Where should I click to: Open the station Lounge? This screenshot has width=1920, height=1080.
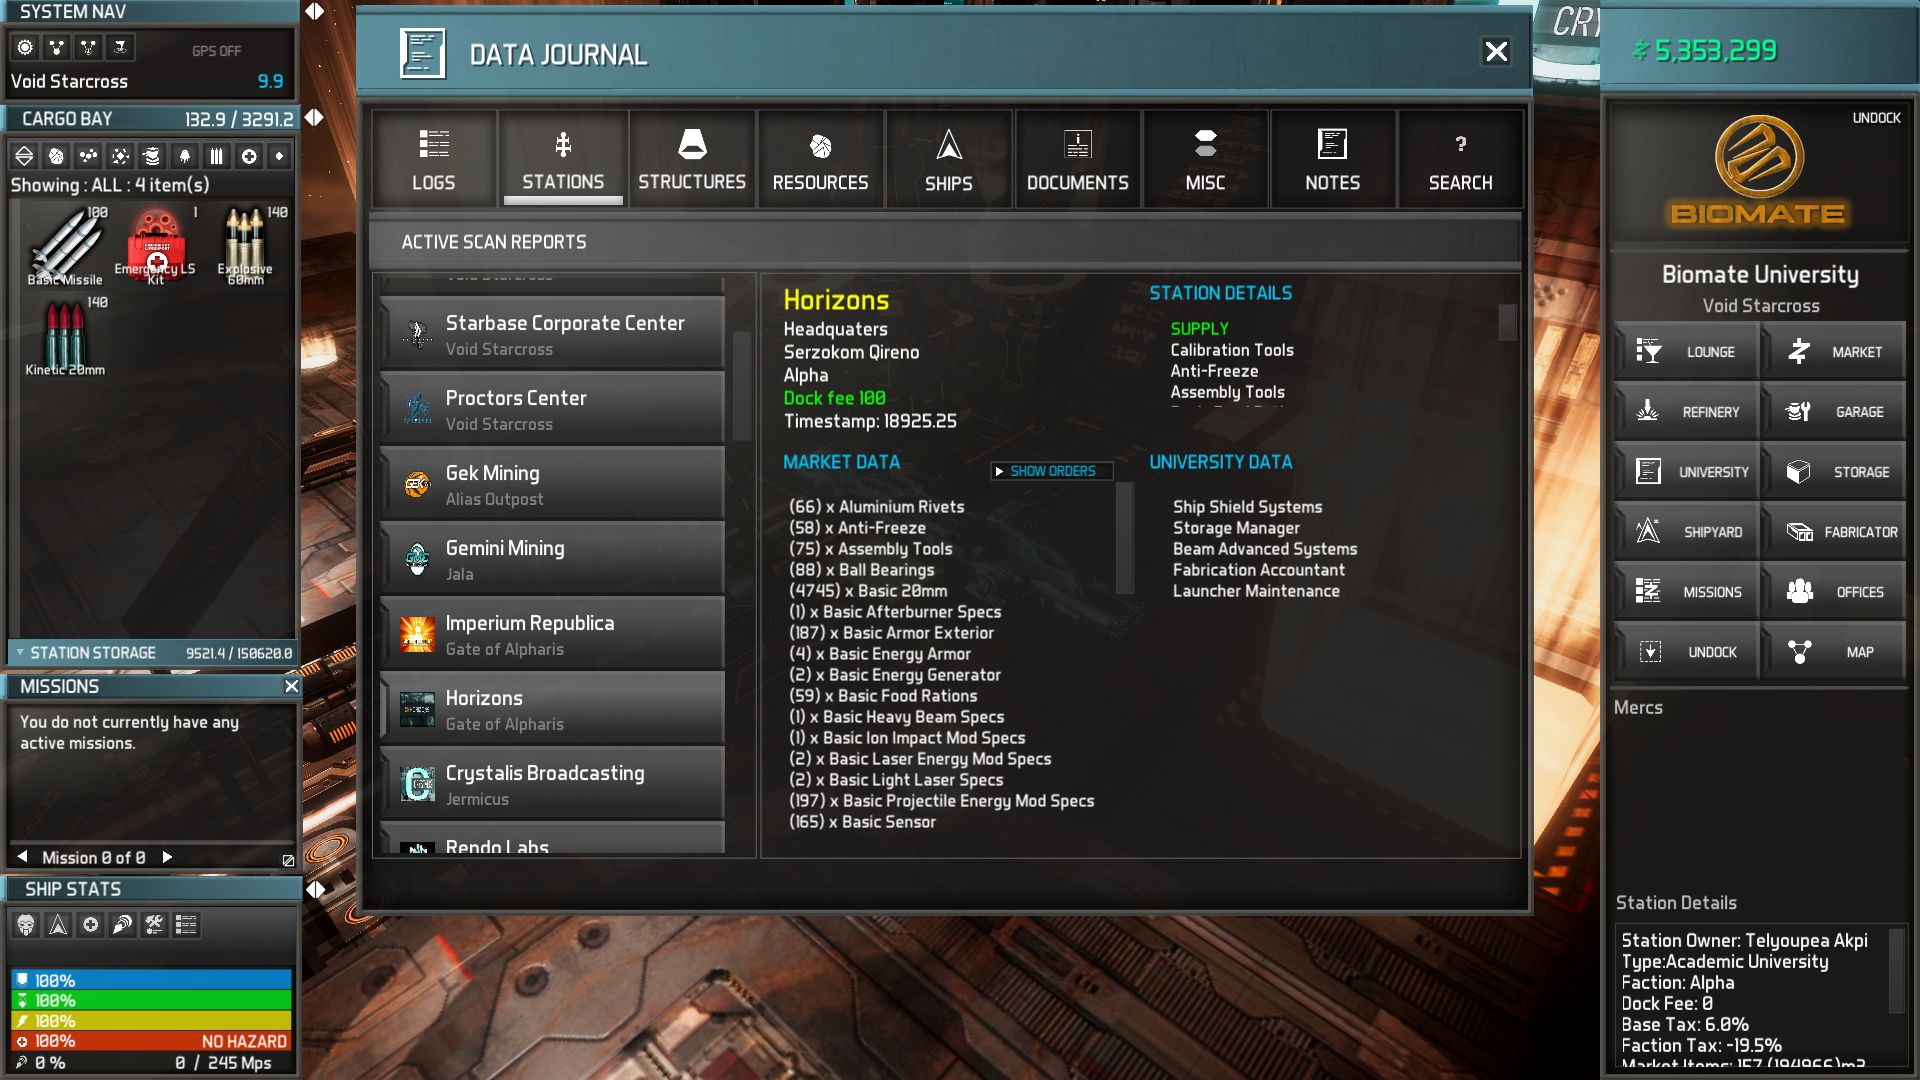pos(1686,352)
